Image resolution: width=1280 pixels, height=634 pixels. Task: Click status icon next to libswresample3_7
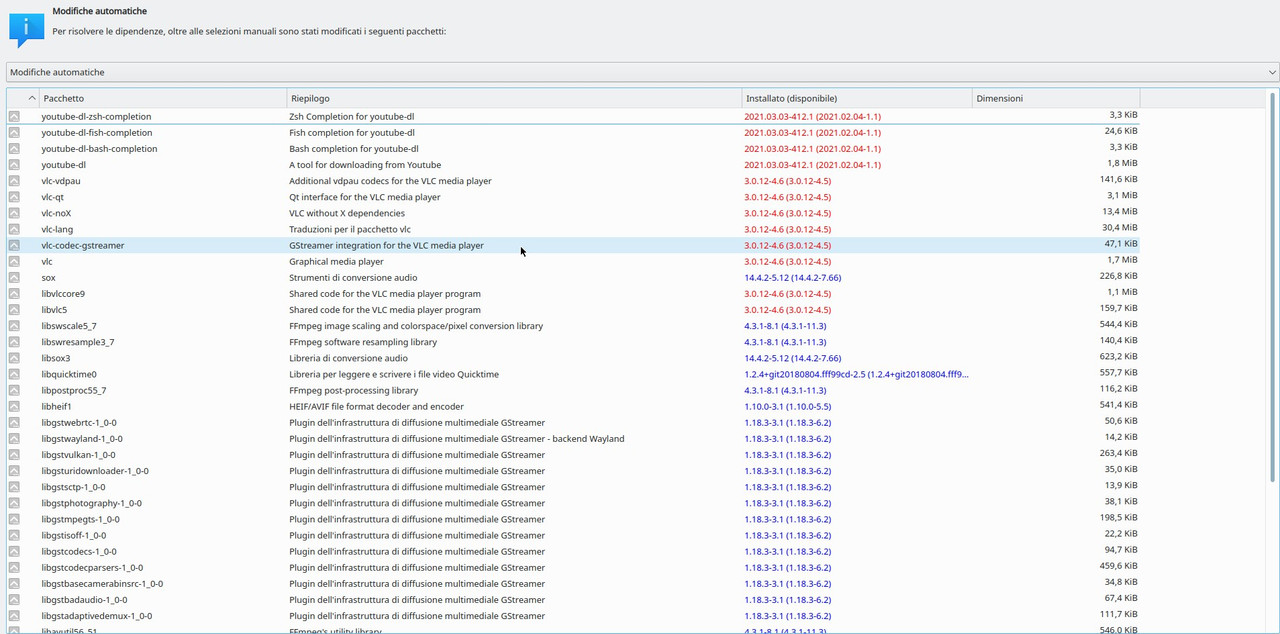[14, 342]
